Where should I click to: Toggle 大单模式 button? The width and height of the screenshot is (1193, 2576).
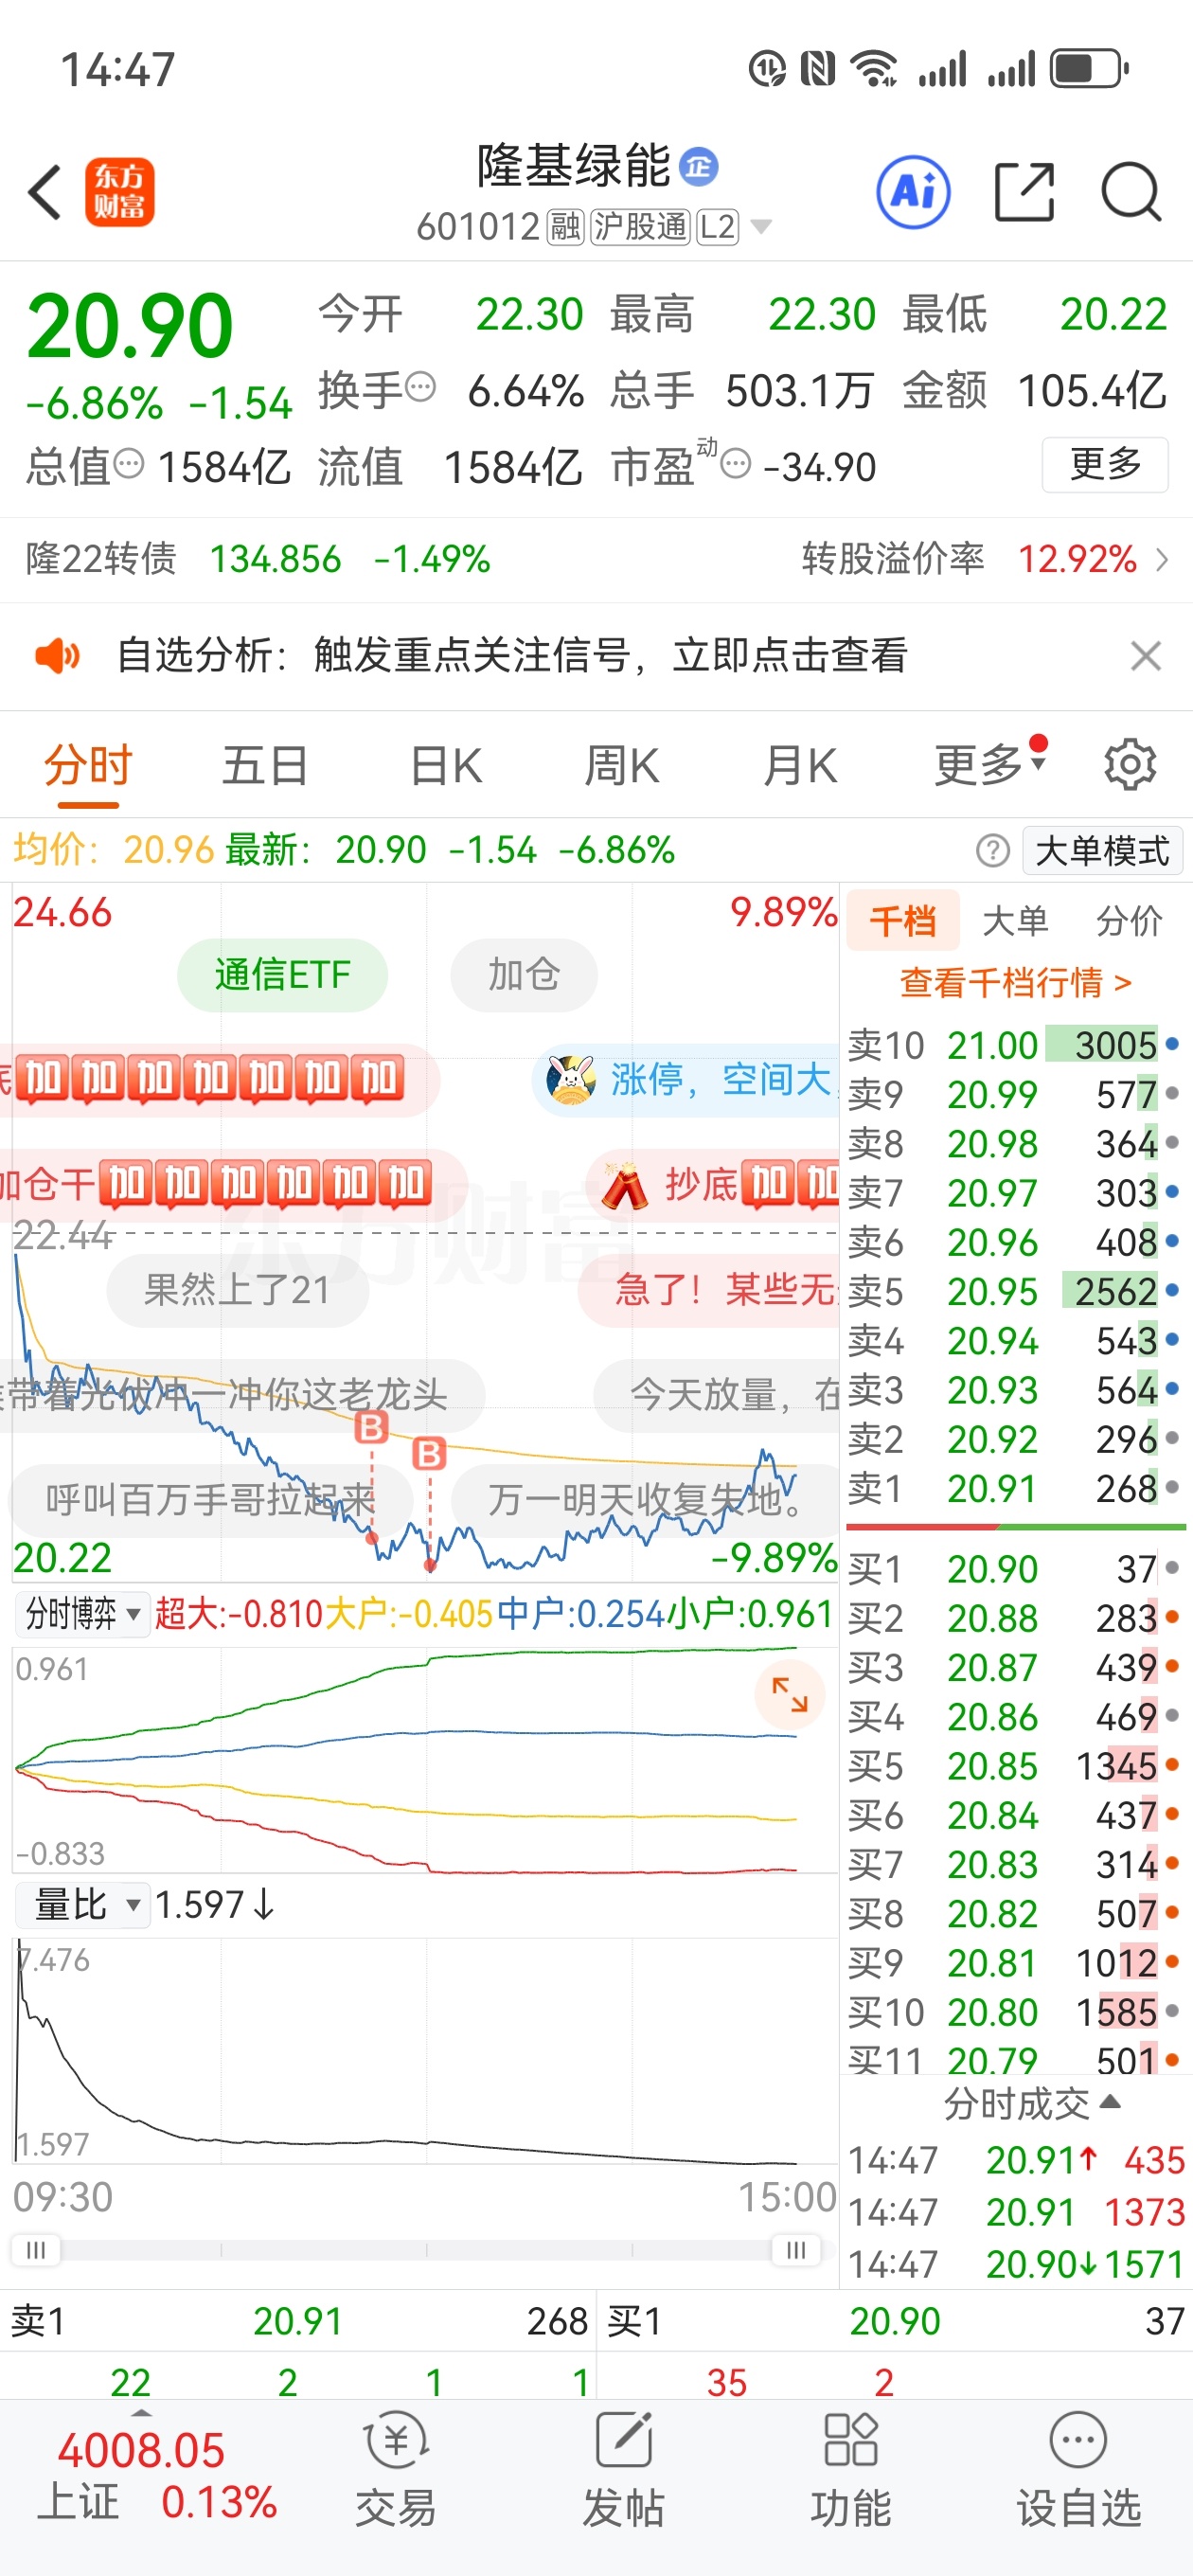click(x=1102, y=851)
